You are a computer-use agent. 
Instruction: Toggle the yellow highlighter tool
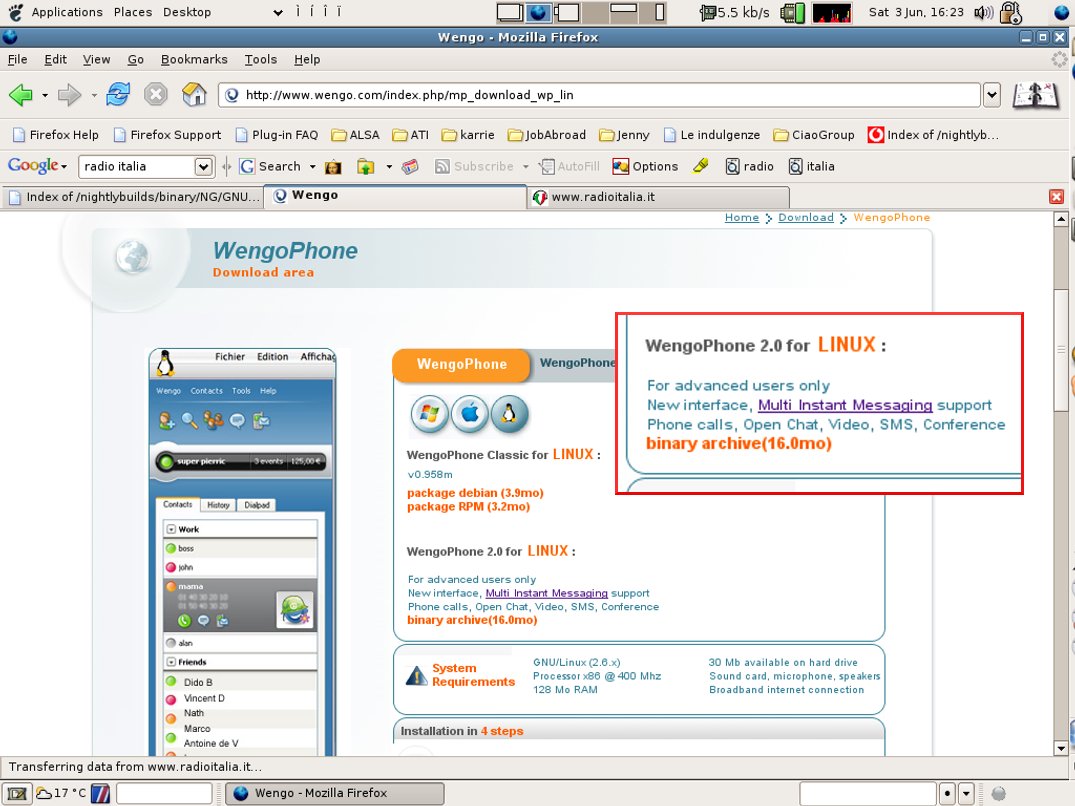click(700, 166)
